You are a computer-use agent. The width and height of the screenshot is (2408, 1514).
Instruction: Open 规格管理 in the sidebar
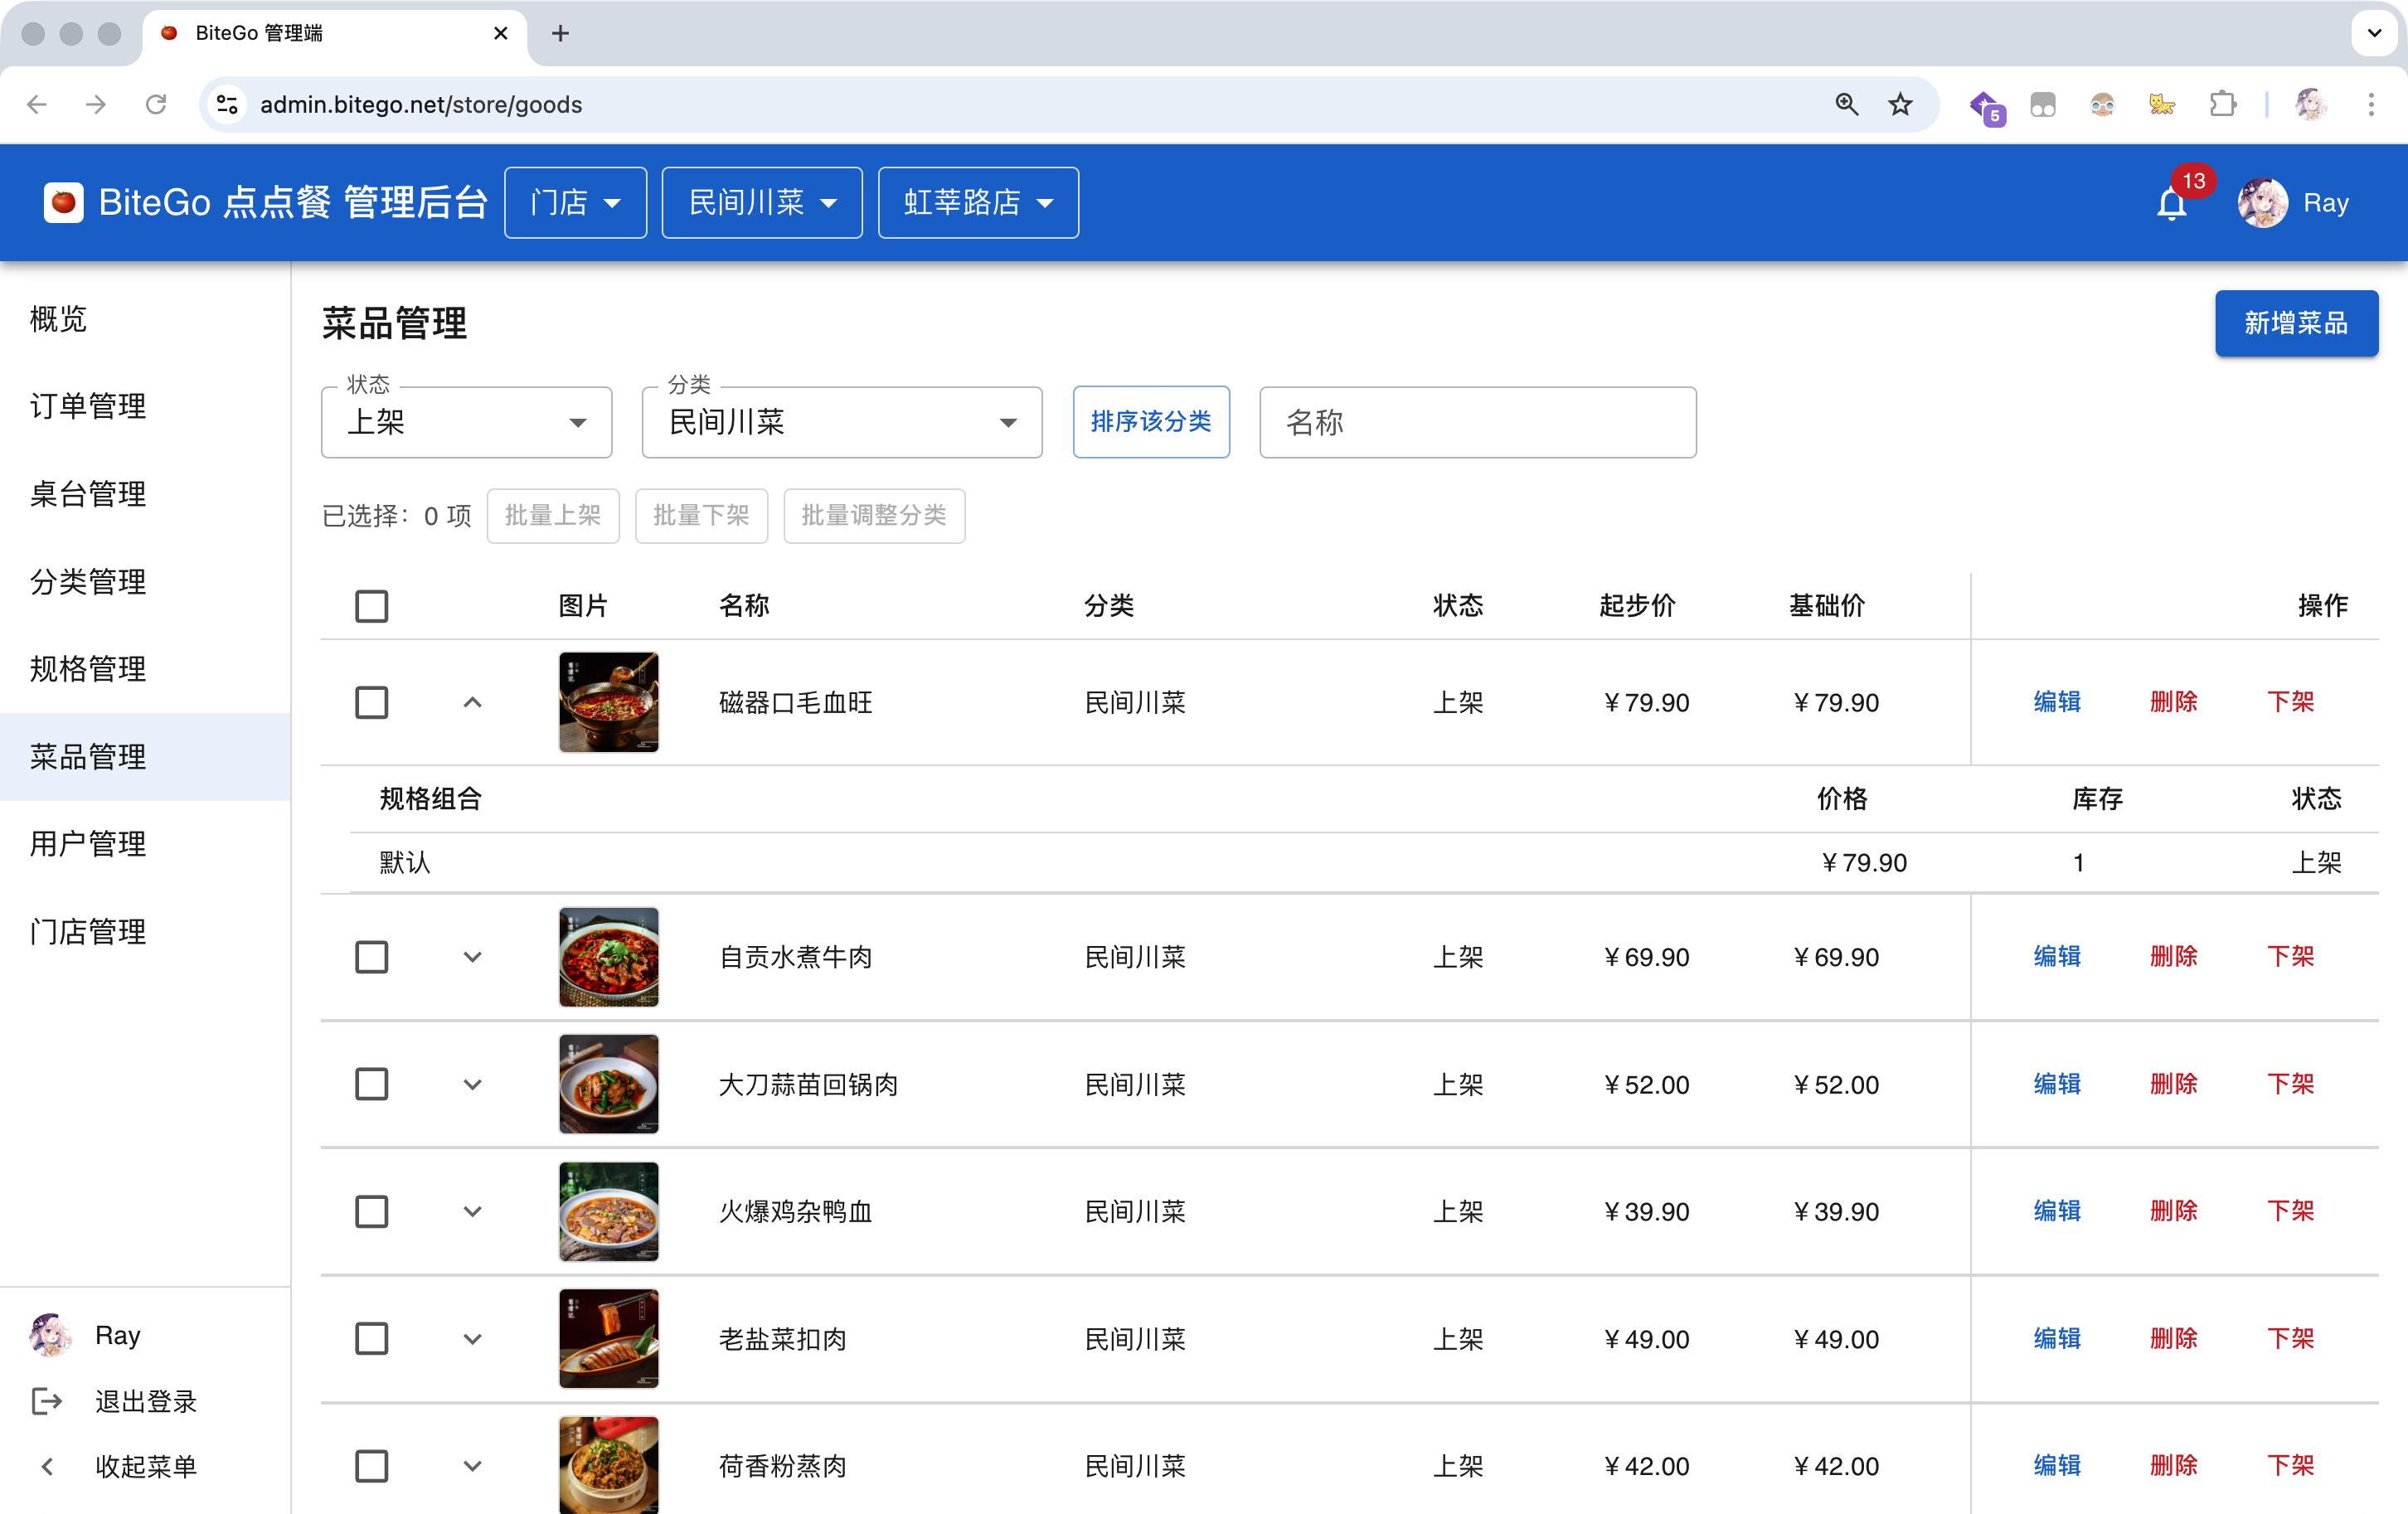tap(145, 669)
